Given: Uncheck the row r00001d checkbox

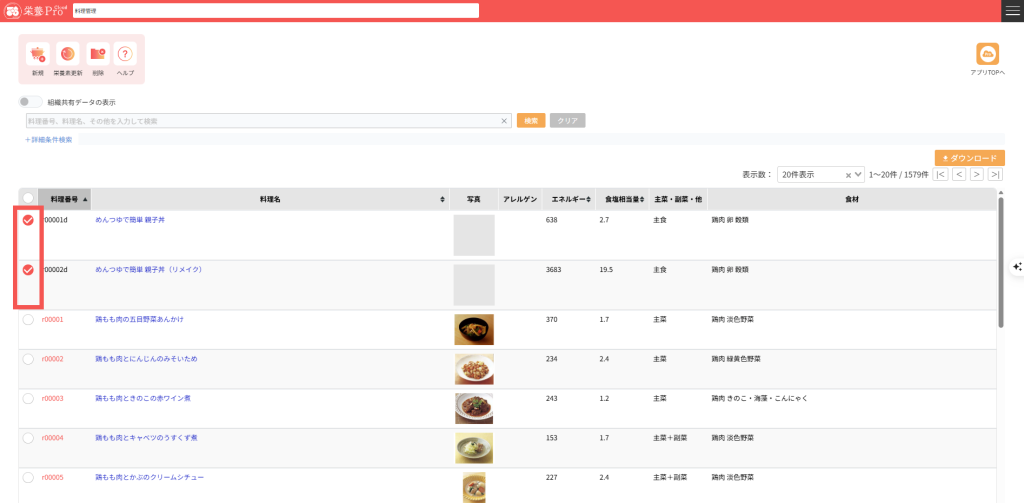Looking at the screenshot, I should click(x=28, y=220).
